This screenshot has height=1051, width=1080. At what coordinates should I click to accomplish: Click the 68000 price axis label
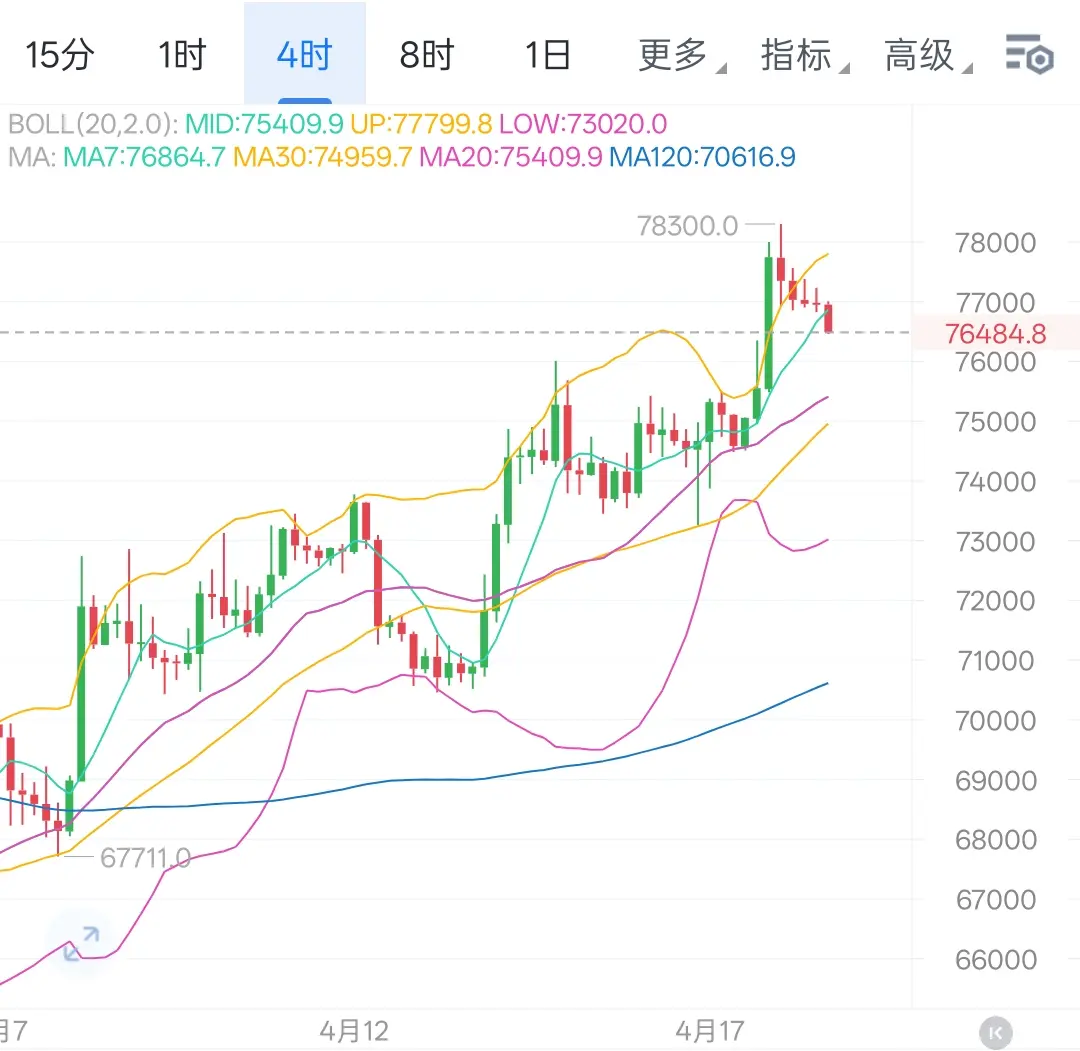[995, 840]
